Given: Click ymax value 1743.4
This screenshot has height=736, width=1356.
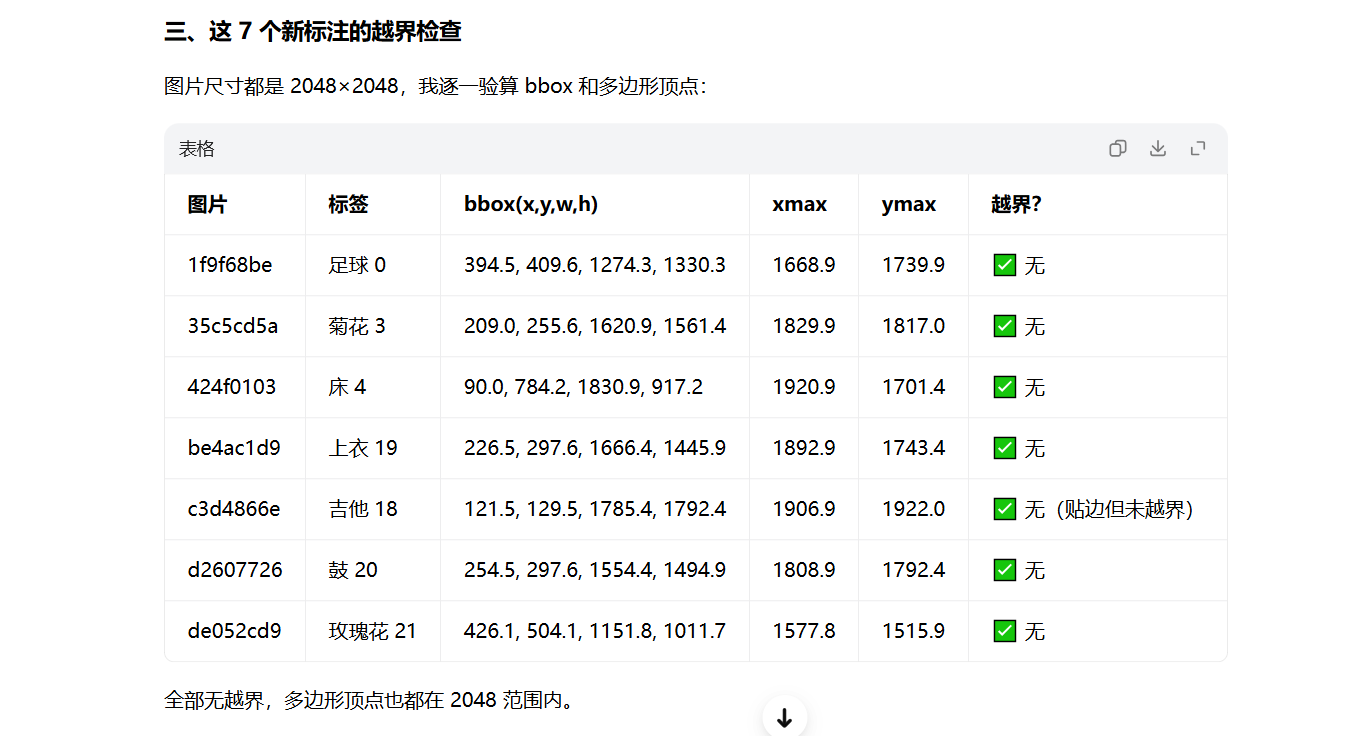Looking at the screenshot, I should coord(914,448).
